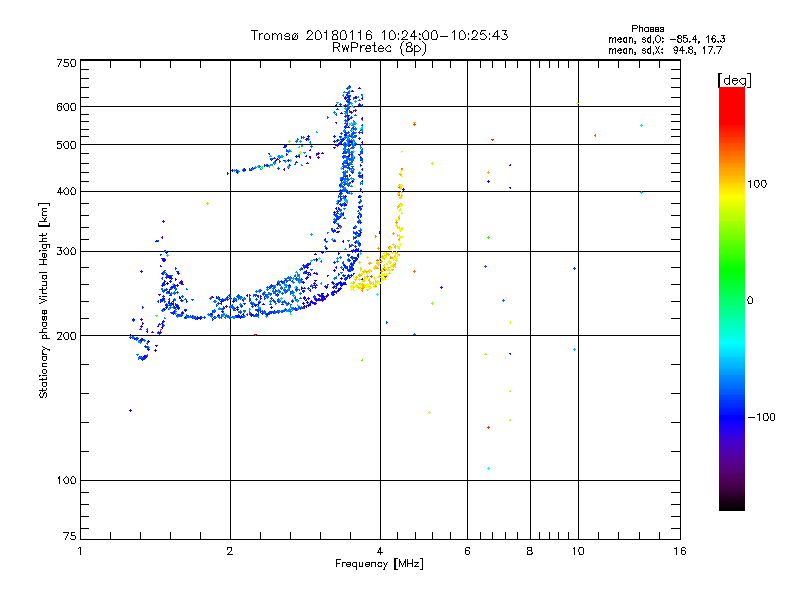Click the x-axis tick label '6'
Screen dimensions: 800x600
point(467,551)
